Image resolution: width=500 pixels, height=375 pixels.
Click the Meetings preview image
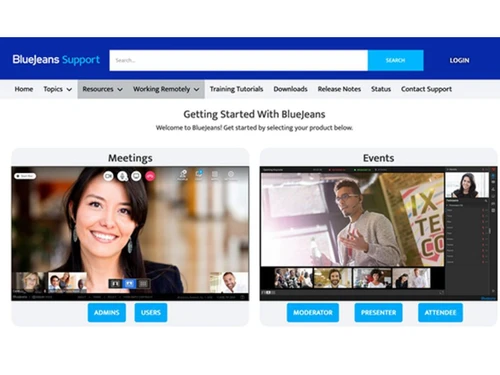(130, 233)
